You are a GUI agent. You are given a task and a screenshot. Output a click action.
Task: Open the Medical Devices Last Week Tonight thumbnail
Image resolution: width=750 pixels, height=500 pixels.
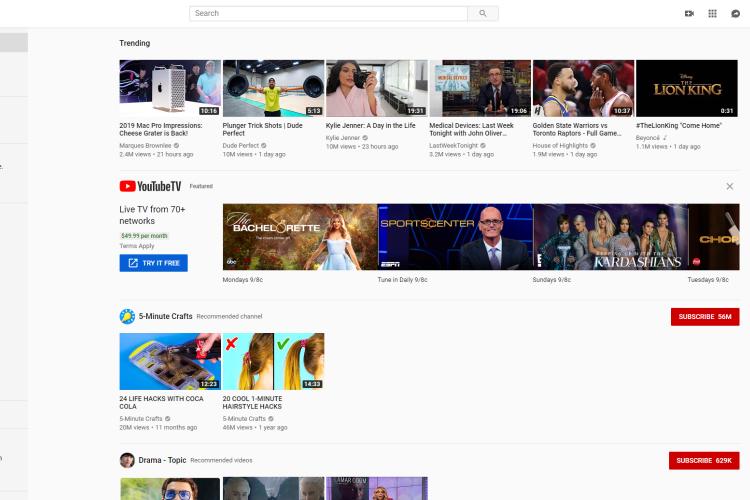[480, 88]
